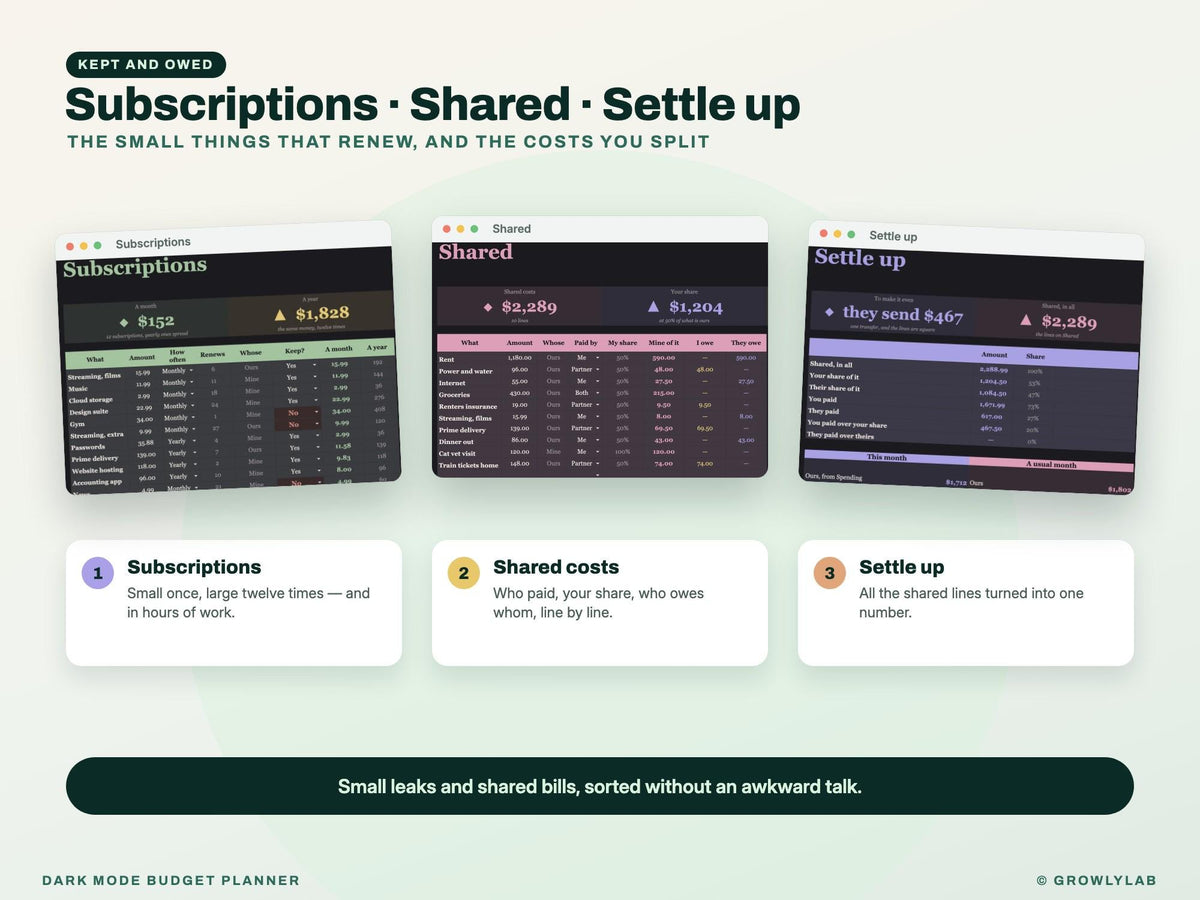
Task: Open Keep? dropdown for Cloud storage row
Action: [315, 389]
